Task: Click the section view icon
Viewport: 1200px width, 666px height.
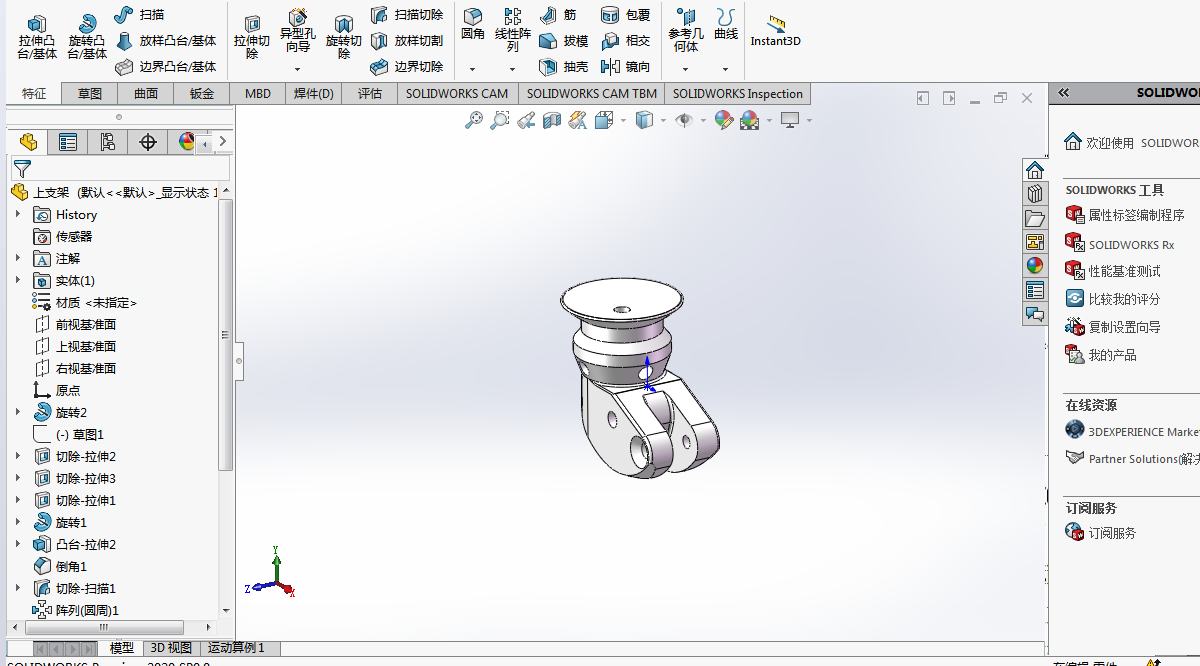Action: pos(552,120)
